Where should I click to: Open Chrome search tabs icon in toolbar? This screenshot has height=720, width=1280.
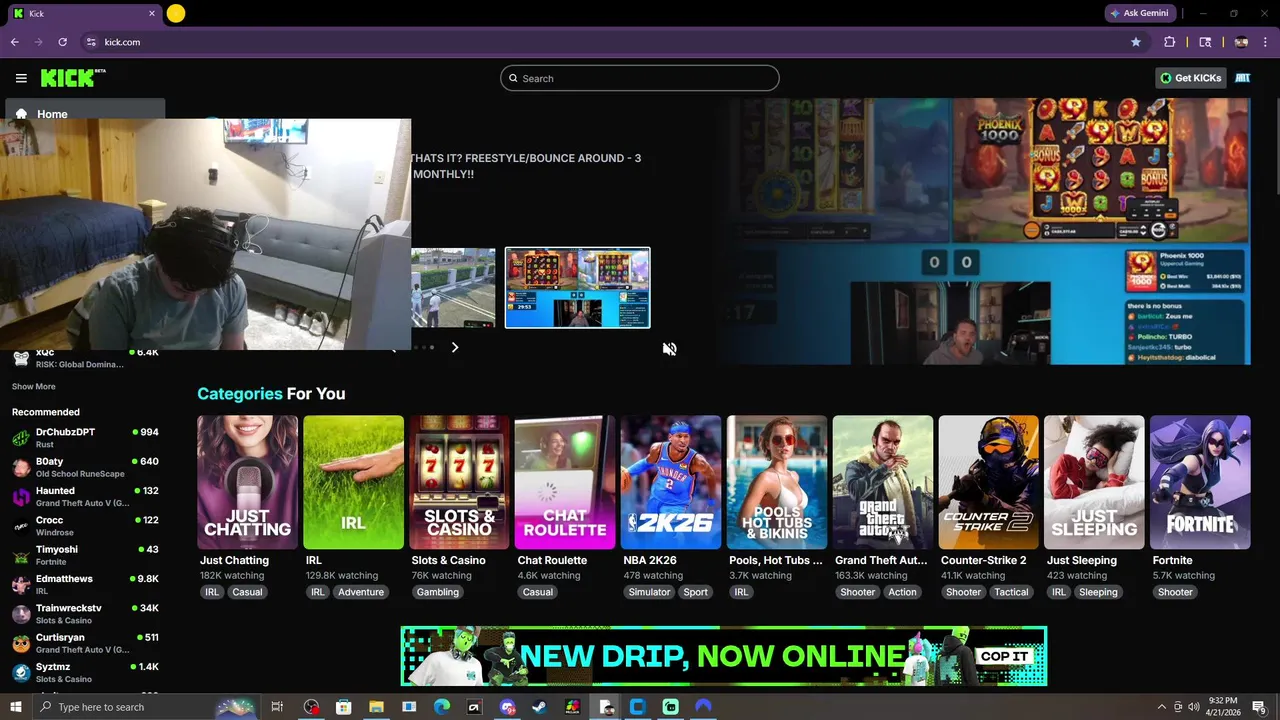(1205, 42)
